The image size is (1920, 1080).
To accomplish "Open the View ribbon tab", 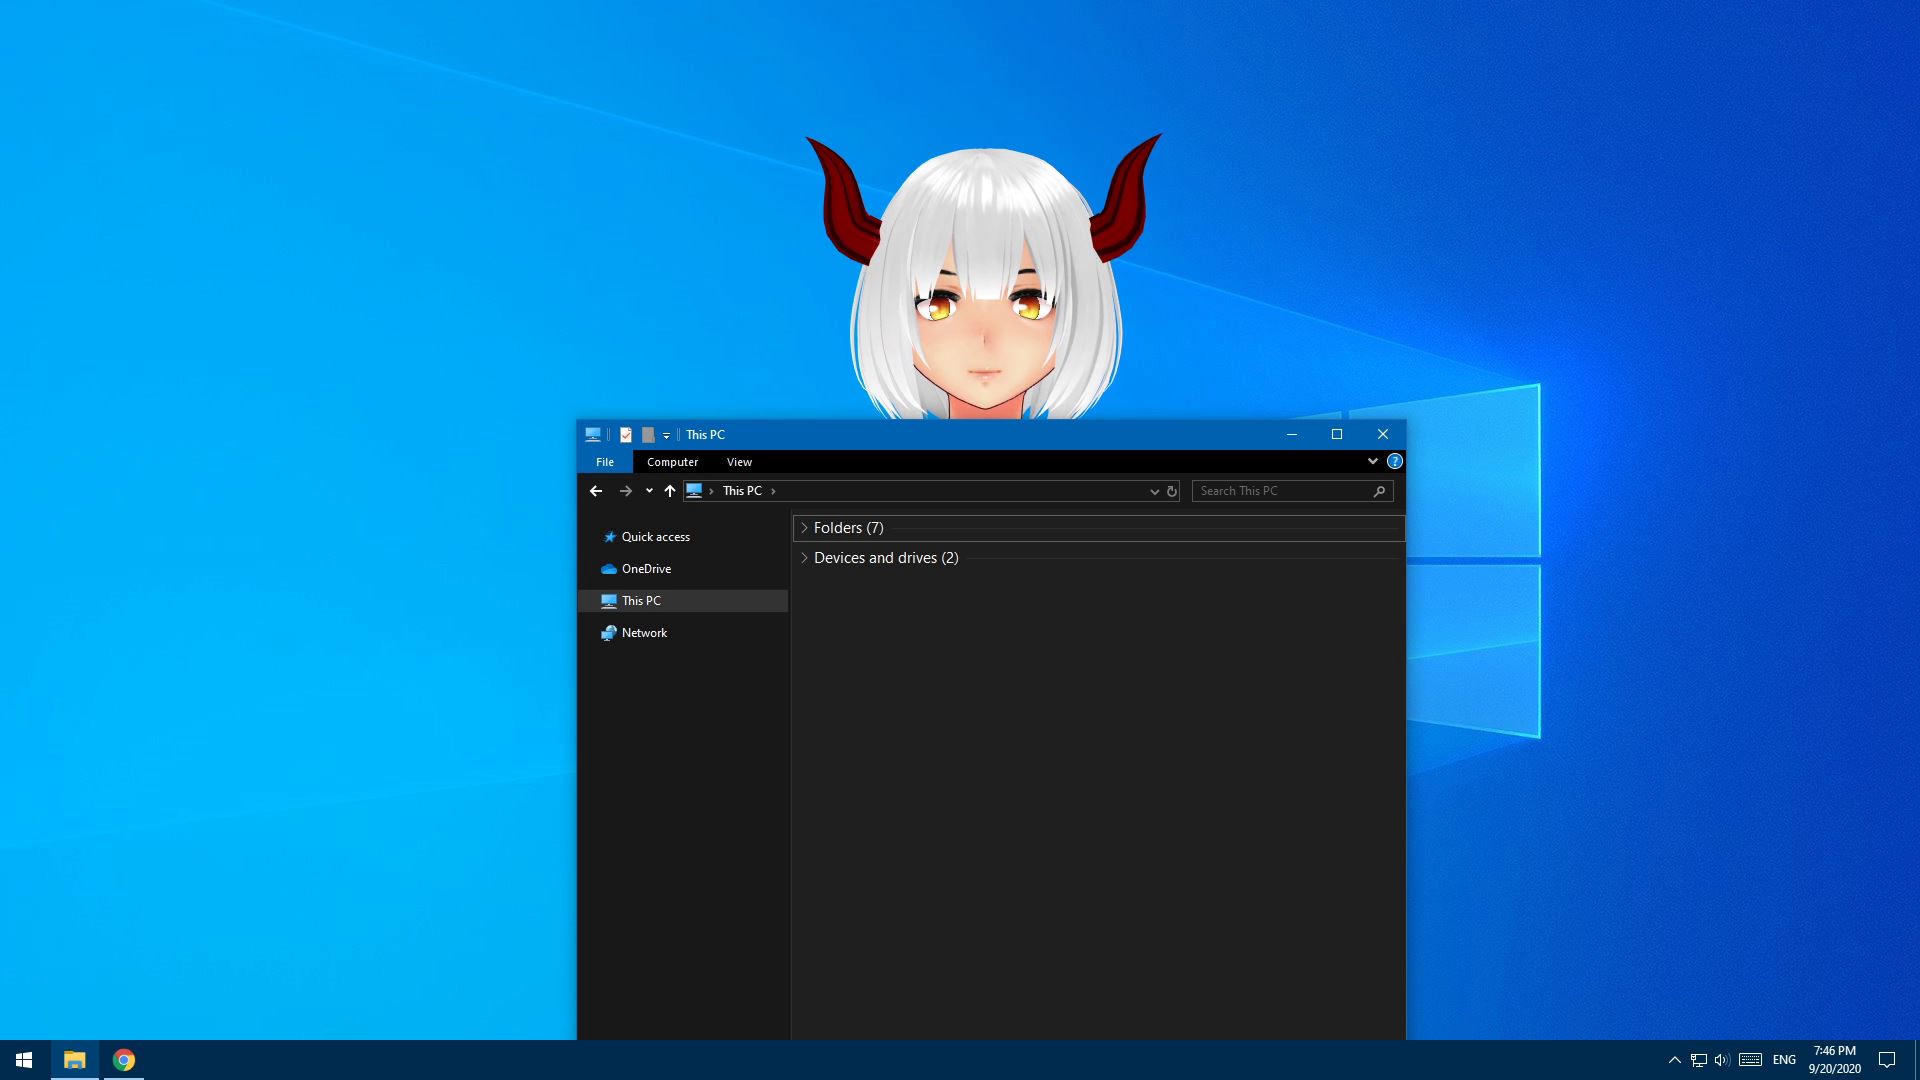I will pos(739,462).
